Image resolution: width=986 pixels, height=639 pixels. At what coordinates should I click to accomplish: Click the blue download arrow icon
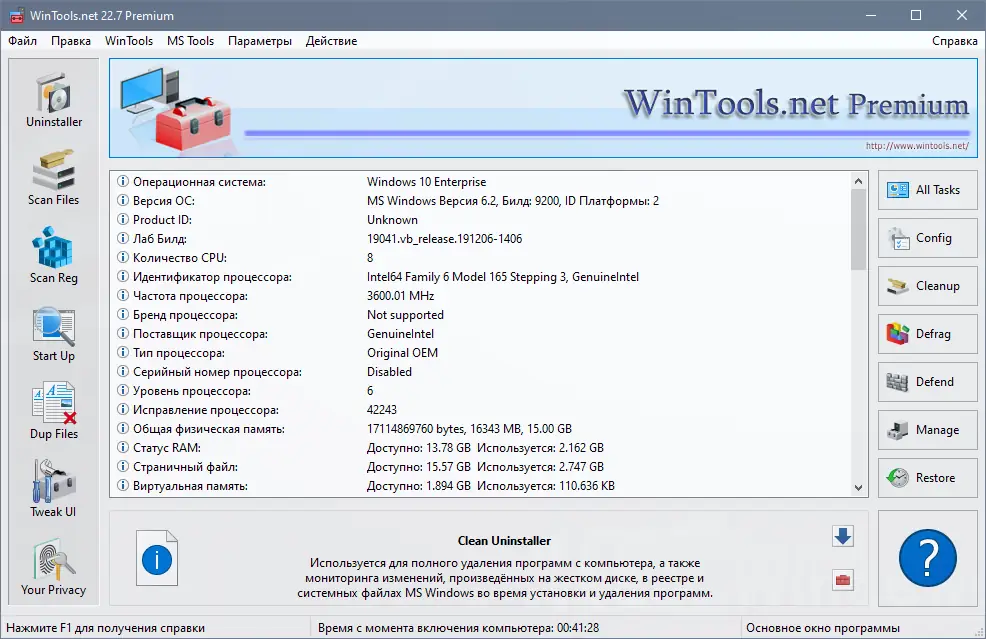click(842, 536)
